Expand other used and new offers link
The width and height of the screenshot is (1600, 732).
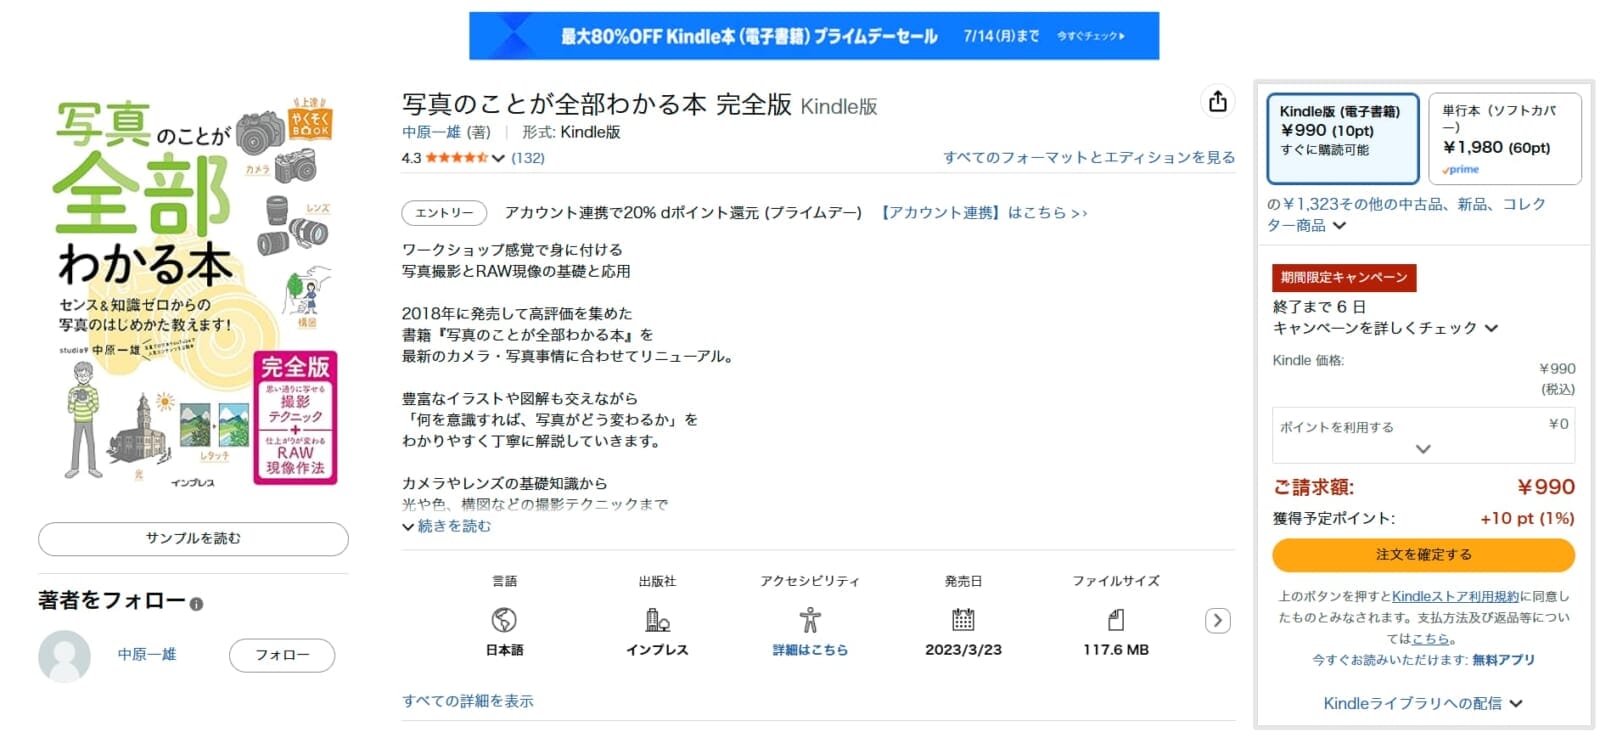coord(1407,214)
